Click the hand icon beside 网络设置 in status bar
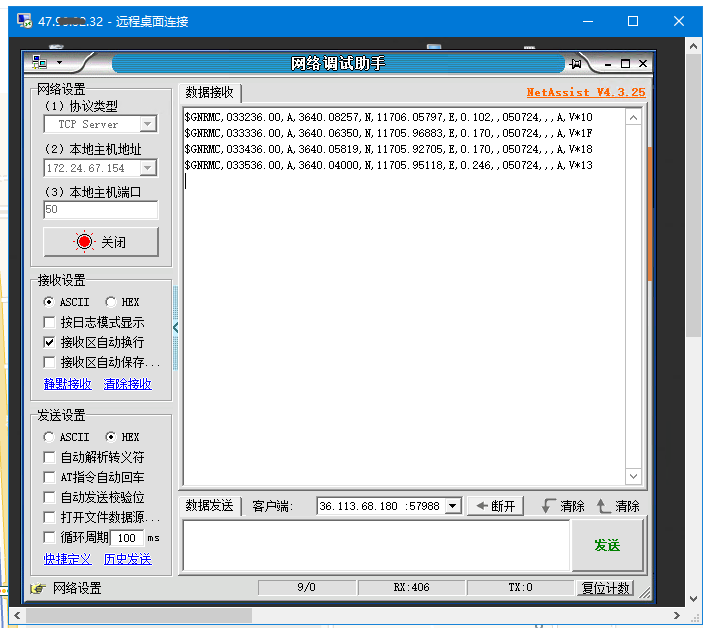The height and width of the screenshot is (628, 703). pyautogui.click(x=38, y=588)
